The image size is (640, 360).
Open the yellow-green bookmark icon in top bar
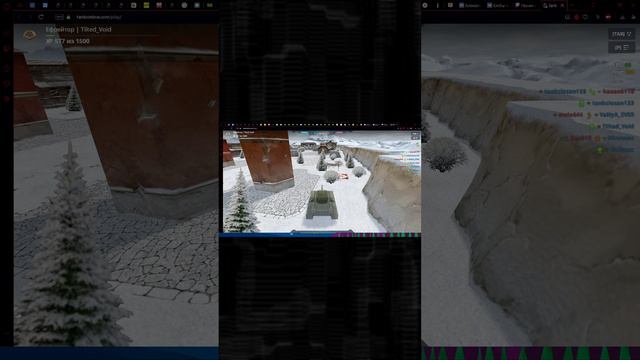146,5
